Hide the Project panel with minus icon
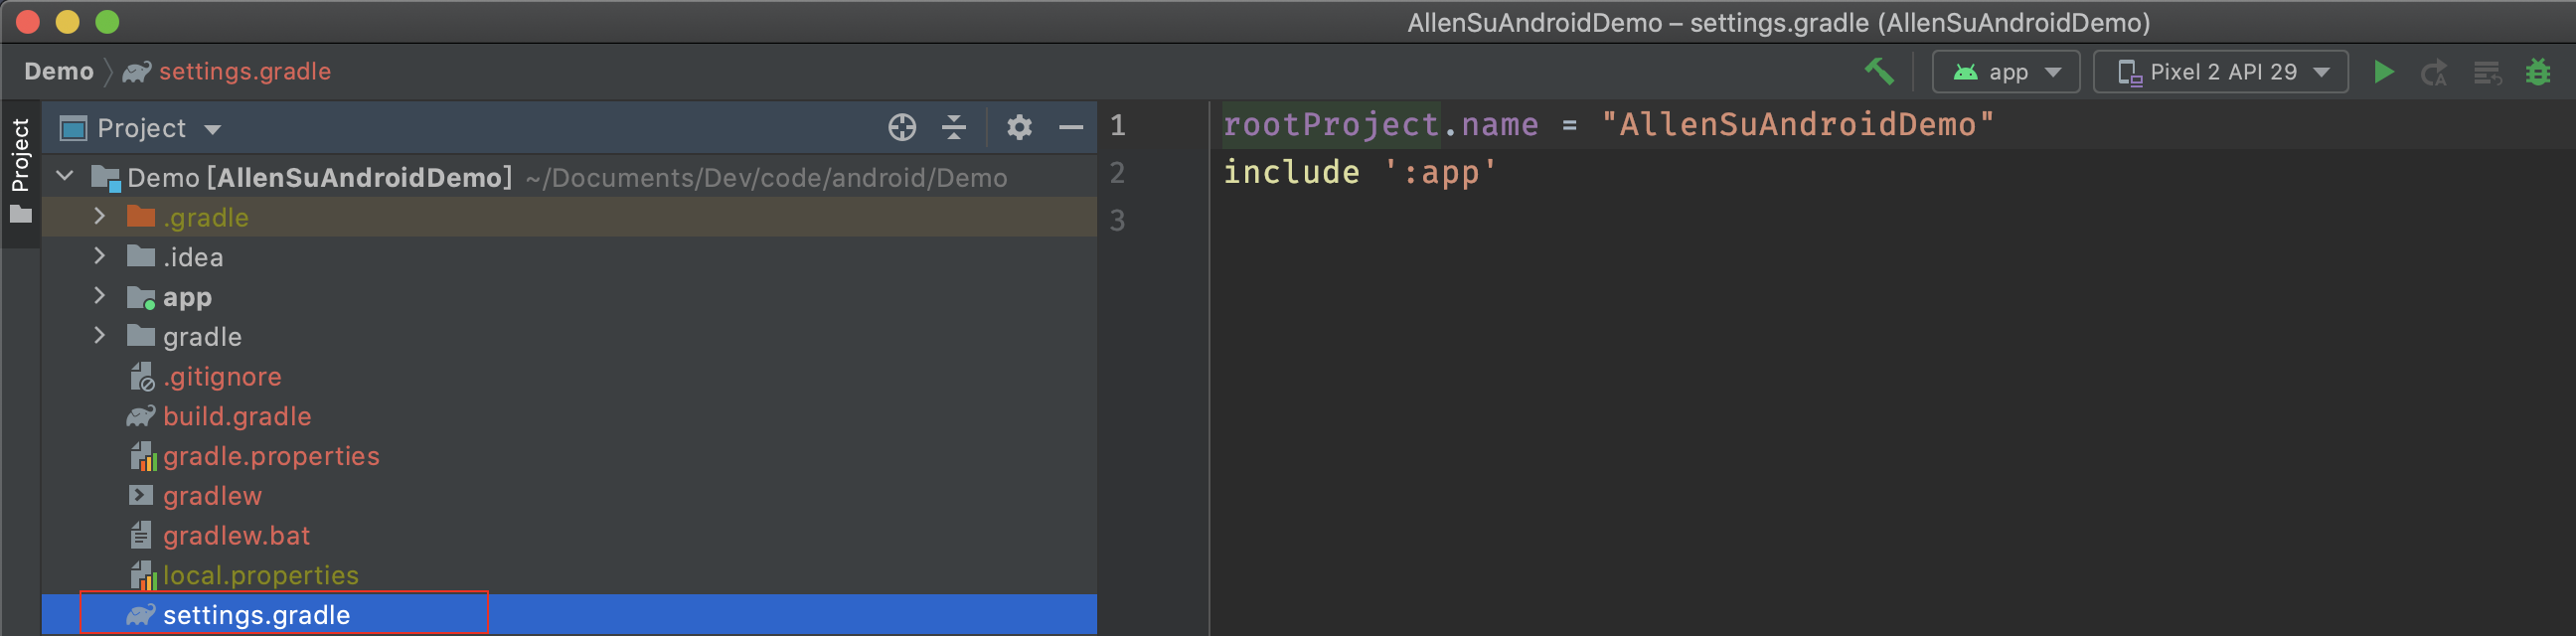 pos(1071,128)
